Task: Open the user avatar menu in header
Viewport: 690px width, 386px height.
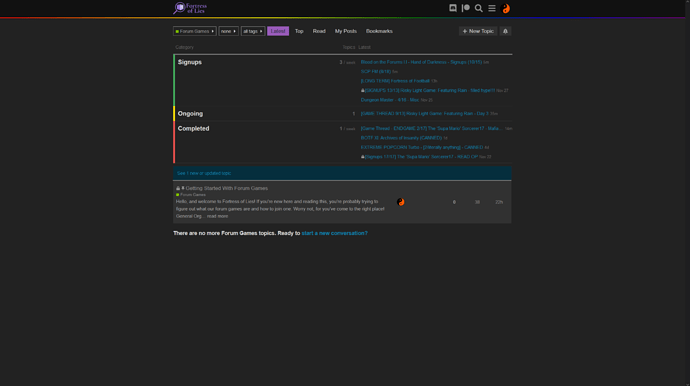Action: point(506,8)
